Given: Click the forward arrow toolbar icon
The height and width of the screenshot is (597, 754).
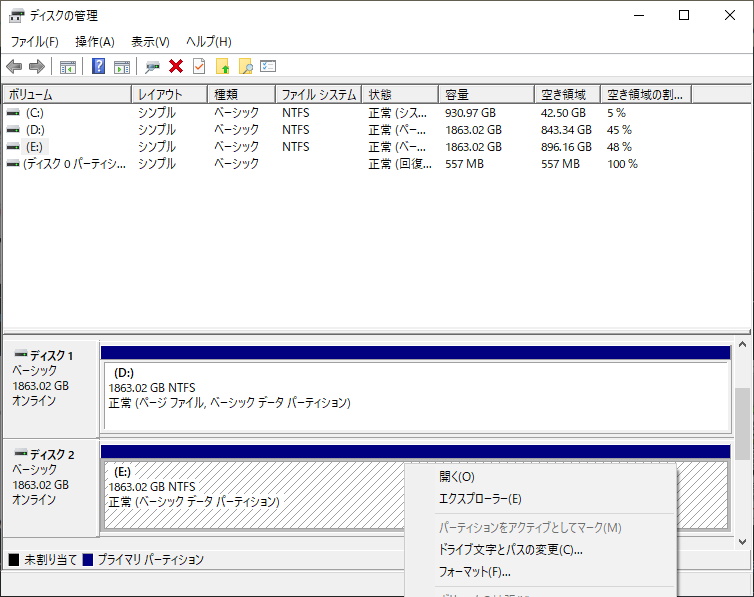Looking at the screenshot, I should (x=37, y=67).
